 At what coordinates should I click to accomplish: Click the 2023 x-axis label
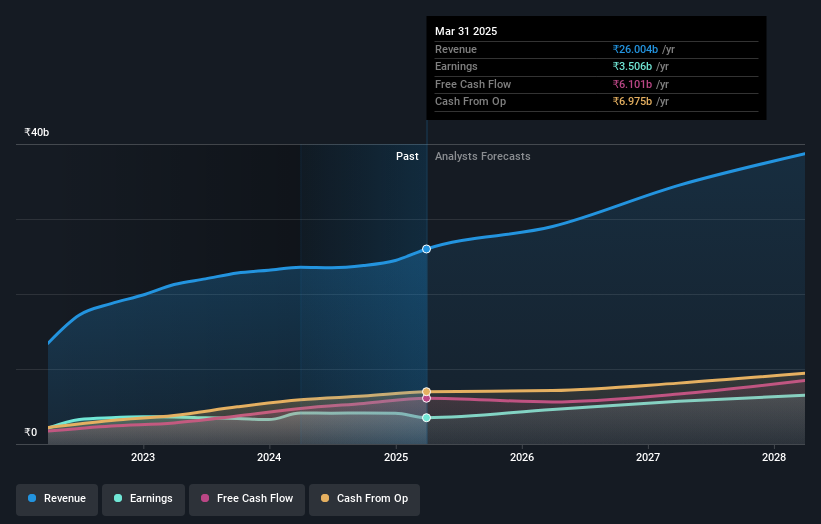pyautogui.click(x=143, y=458)
